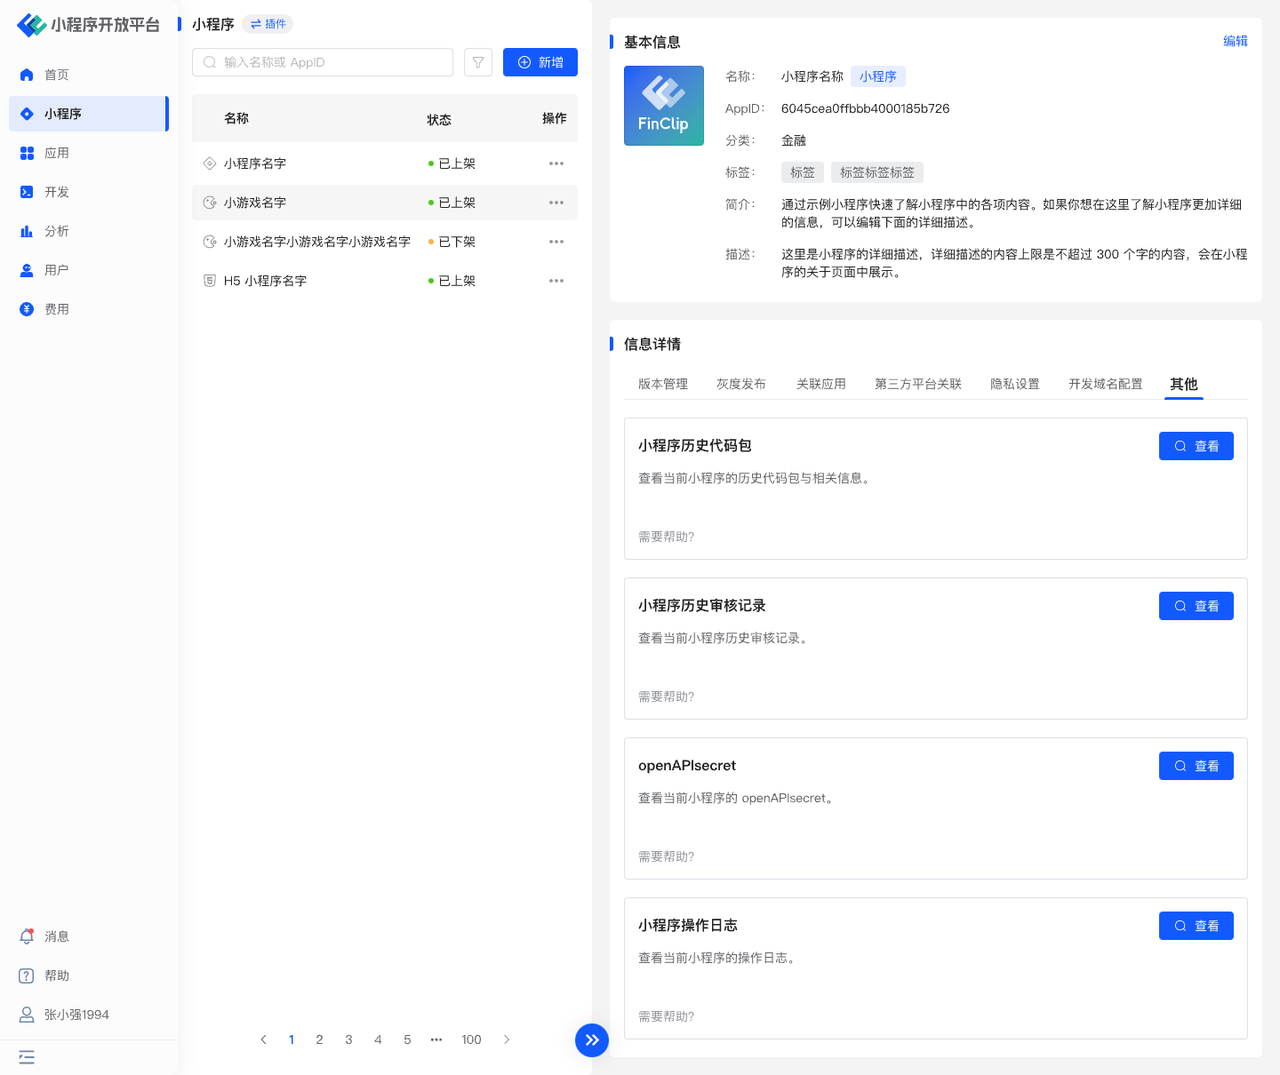Click the 新增 add button
1280x1075 pixels.
coord(540,62)
